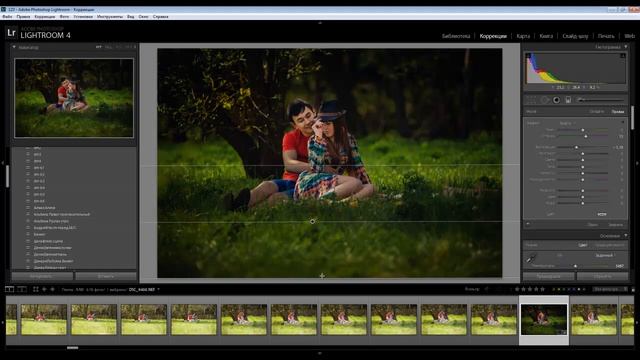Collapse the Гистограмма panel triangle
The height and width of the screenshot is (360, 640).
[x=626, y=47]
